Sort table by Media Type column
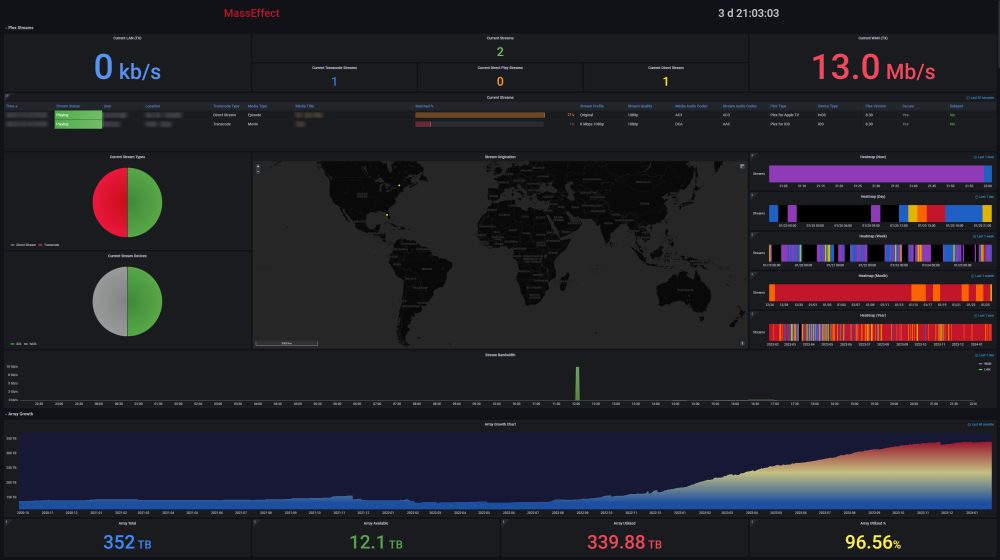Image resolution: width=1000 pixels, height=560 pixels. [257, 107]
